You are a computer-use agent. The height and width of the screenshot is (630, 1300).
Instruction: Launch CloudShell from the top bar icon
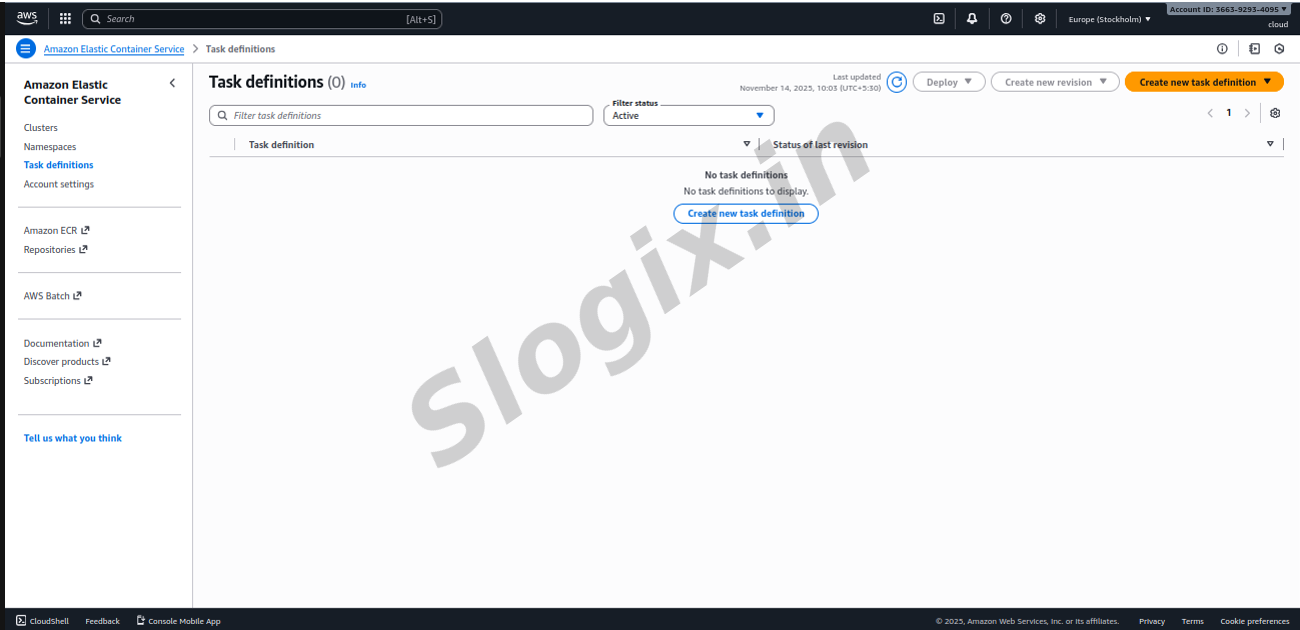[939, 18]
